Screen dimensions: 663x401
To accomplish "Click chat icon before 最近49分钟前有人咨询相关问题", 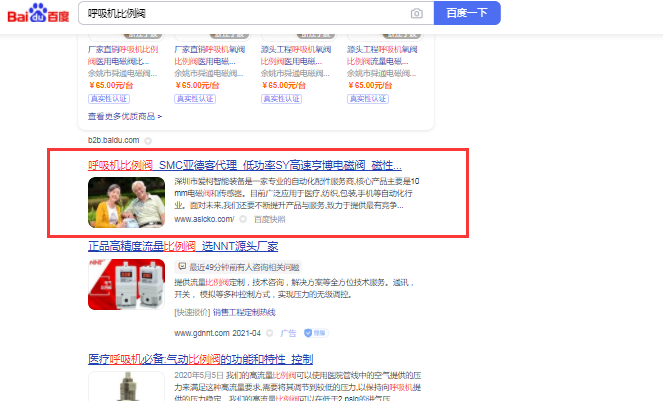I will point(182,266).
